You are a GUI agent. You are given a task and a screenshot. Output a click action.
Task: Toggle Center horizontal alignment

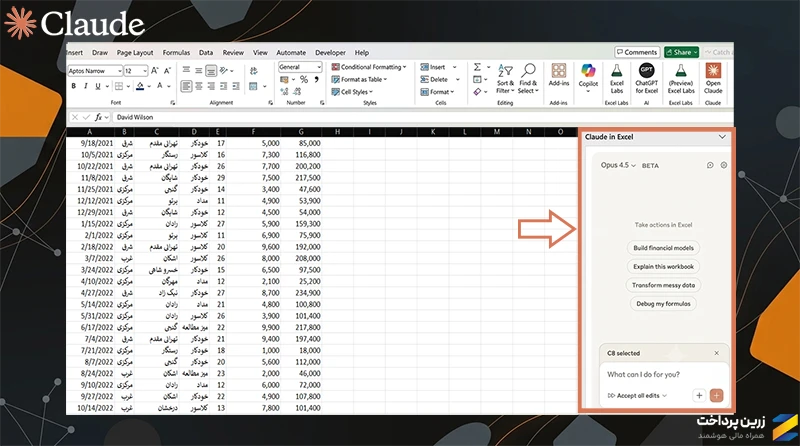198,86
